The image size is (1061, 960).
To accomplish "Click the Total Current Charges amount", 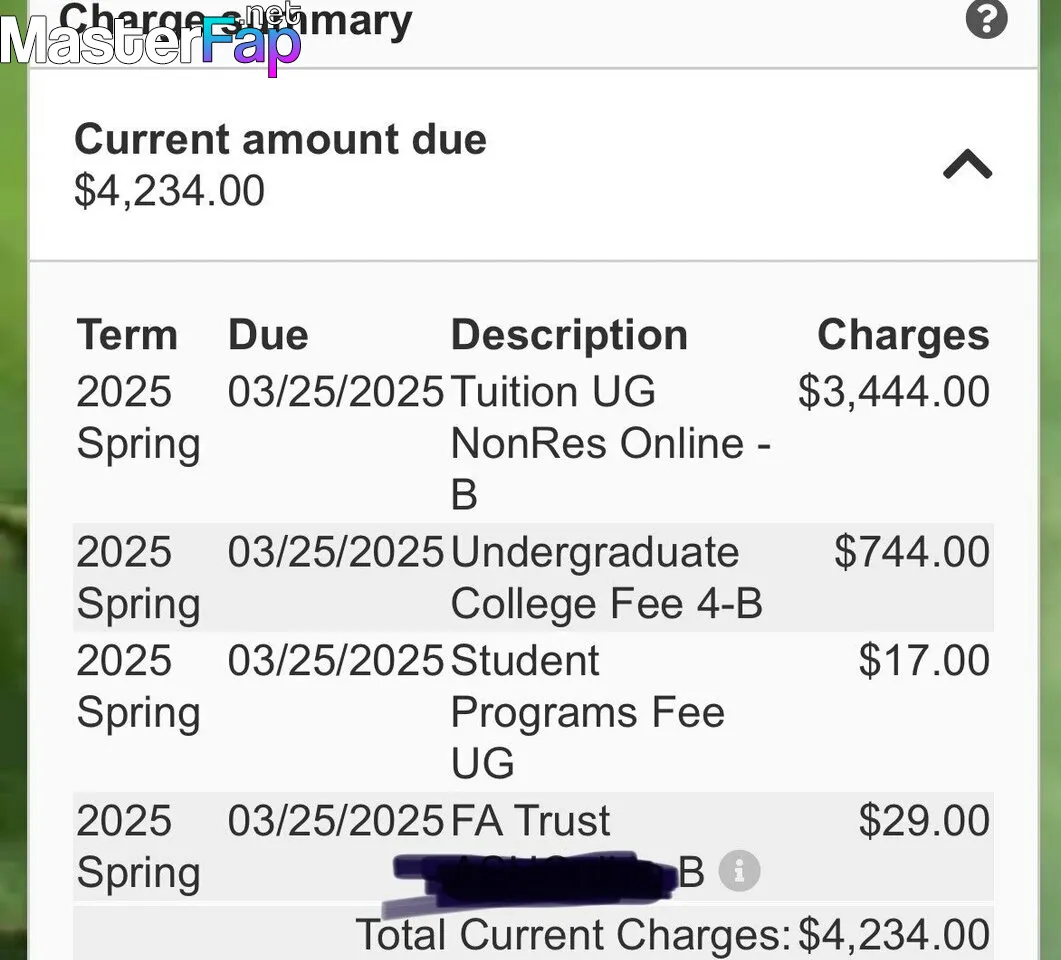I will point(894,934).
